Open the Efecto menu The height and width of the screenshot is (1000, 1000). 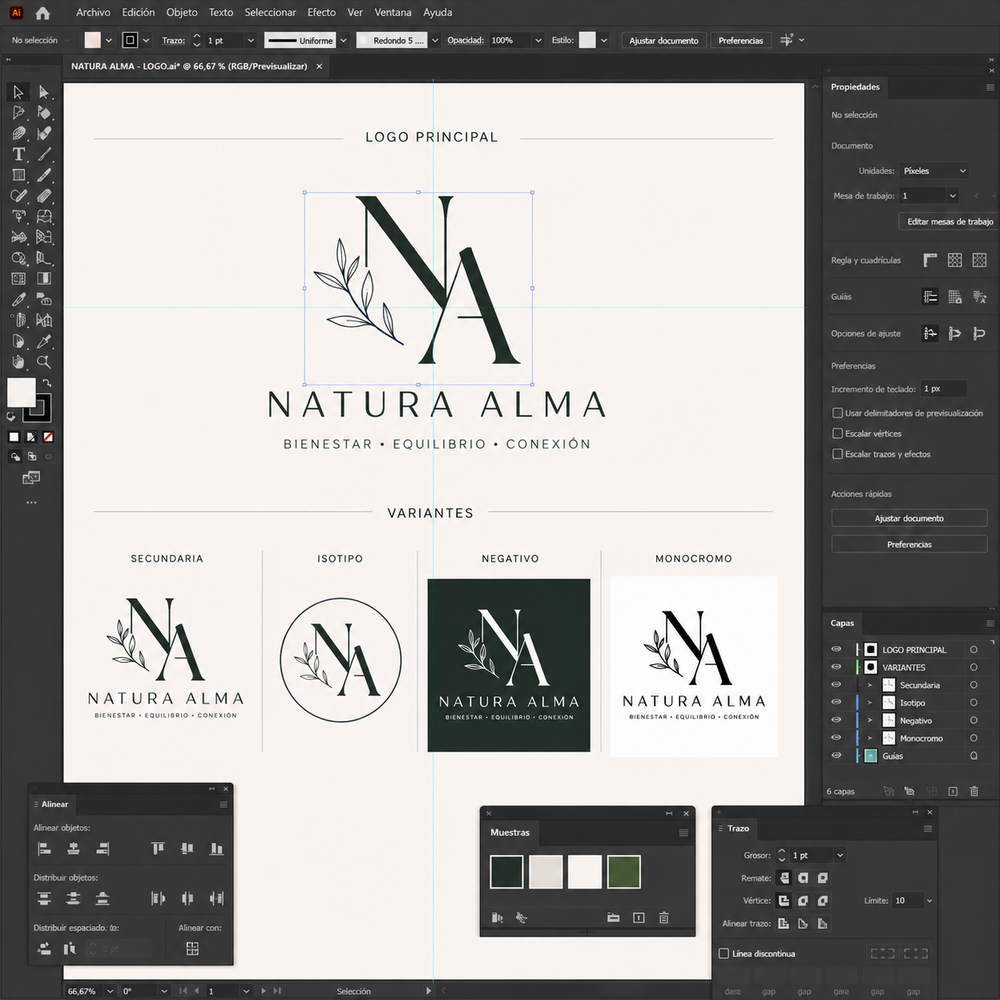tap(321, 12)
